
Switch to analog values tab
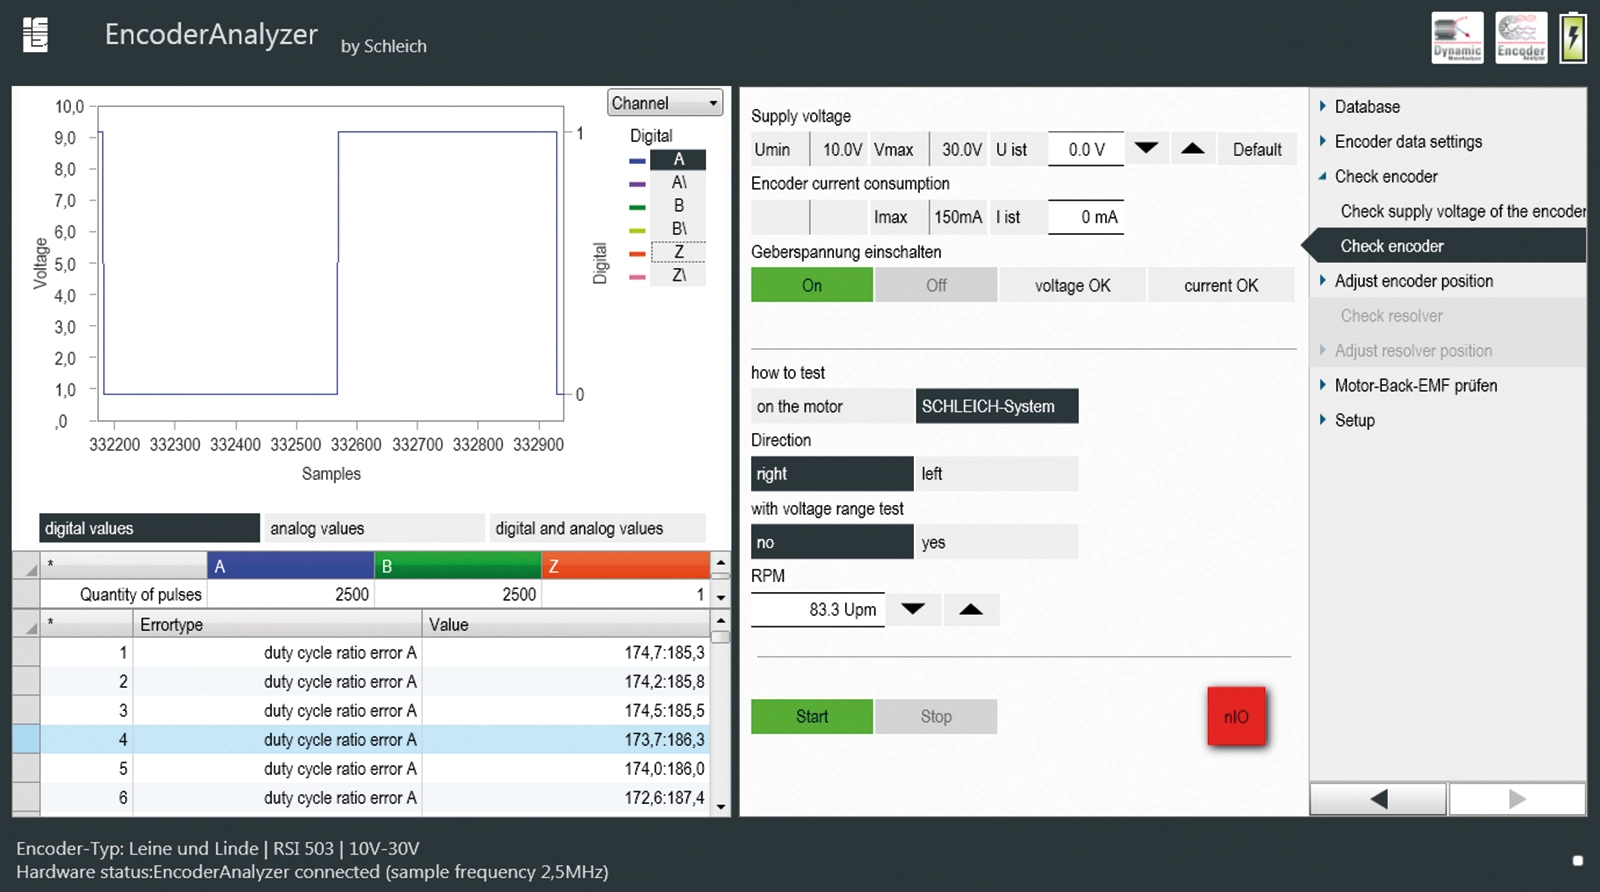point(374,528)
